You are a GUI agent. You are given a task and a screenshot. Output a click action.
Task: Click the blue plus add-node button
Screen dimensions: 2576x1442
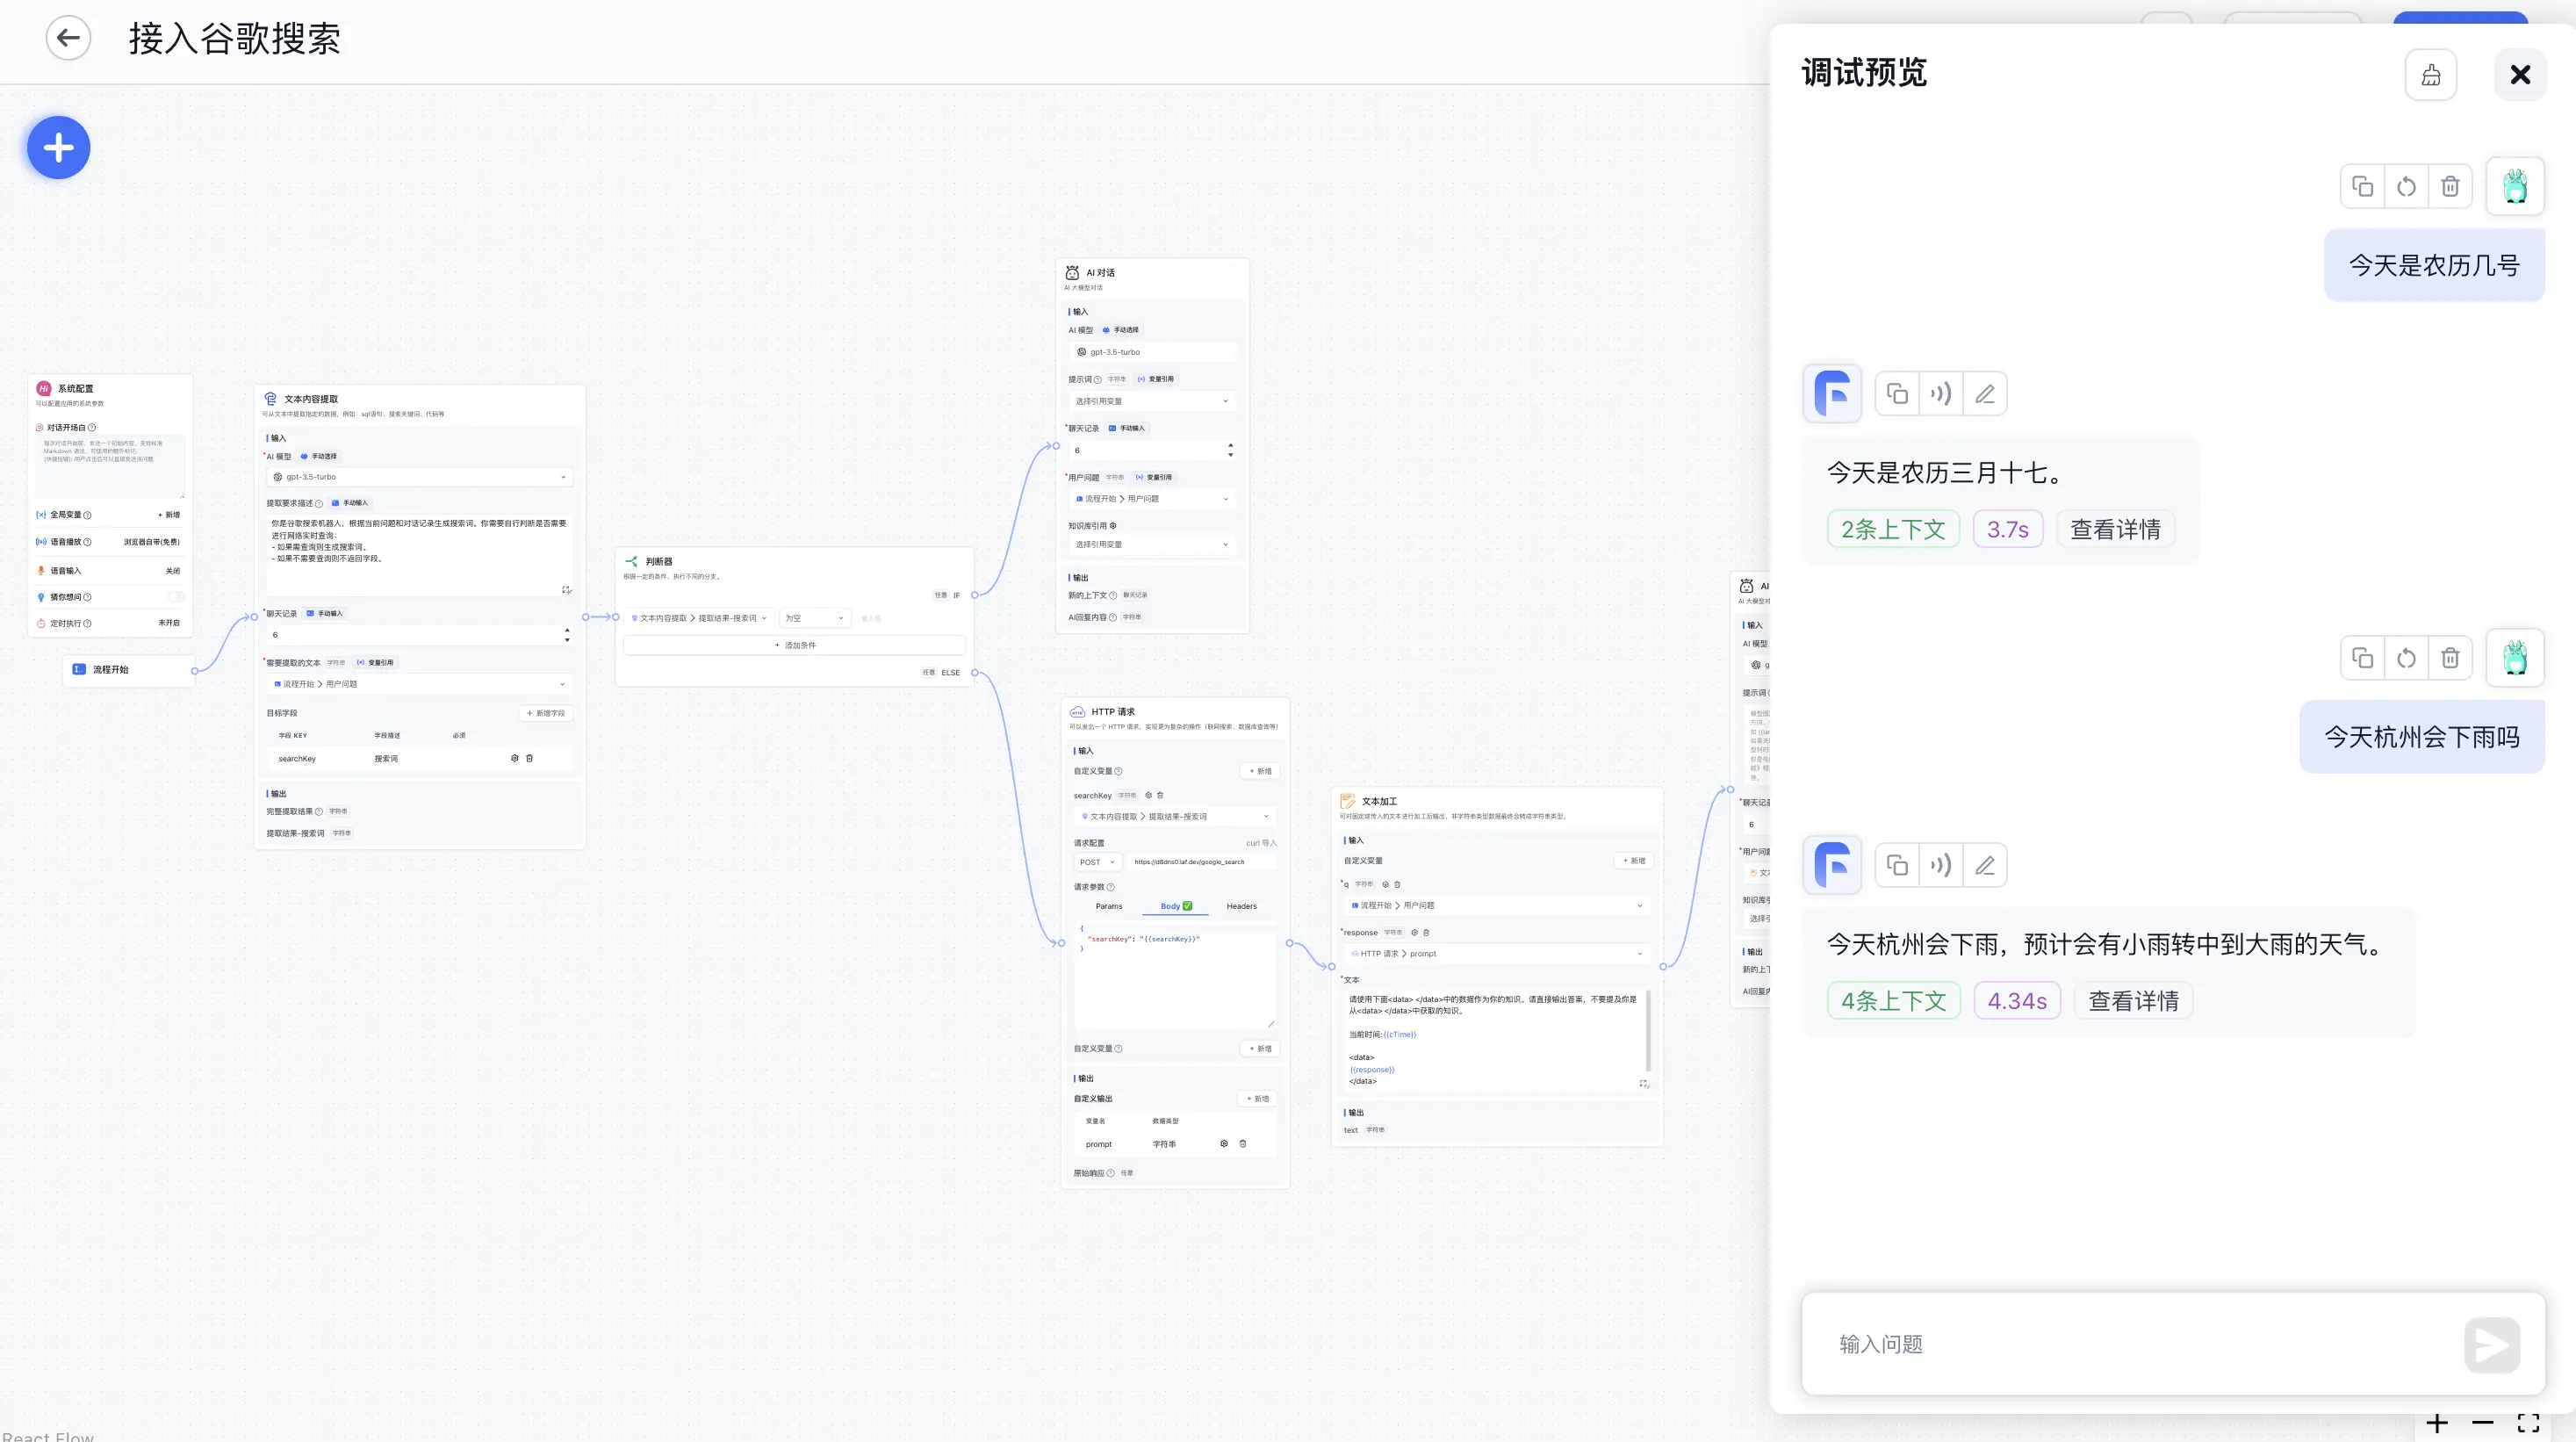[x=58, y=148]
